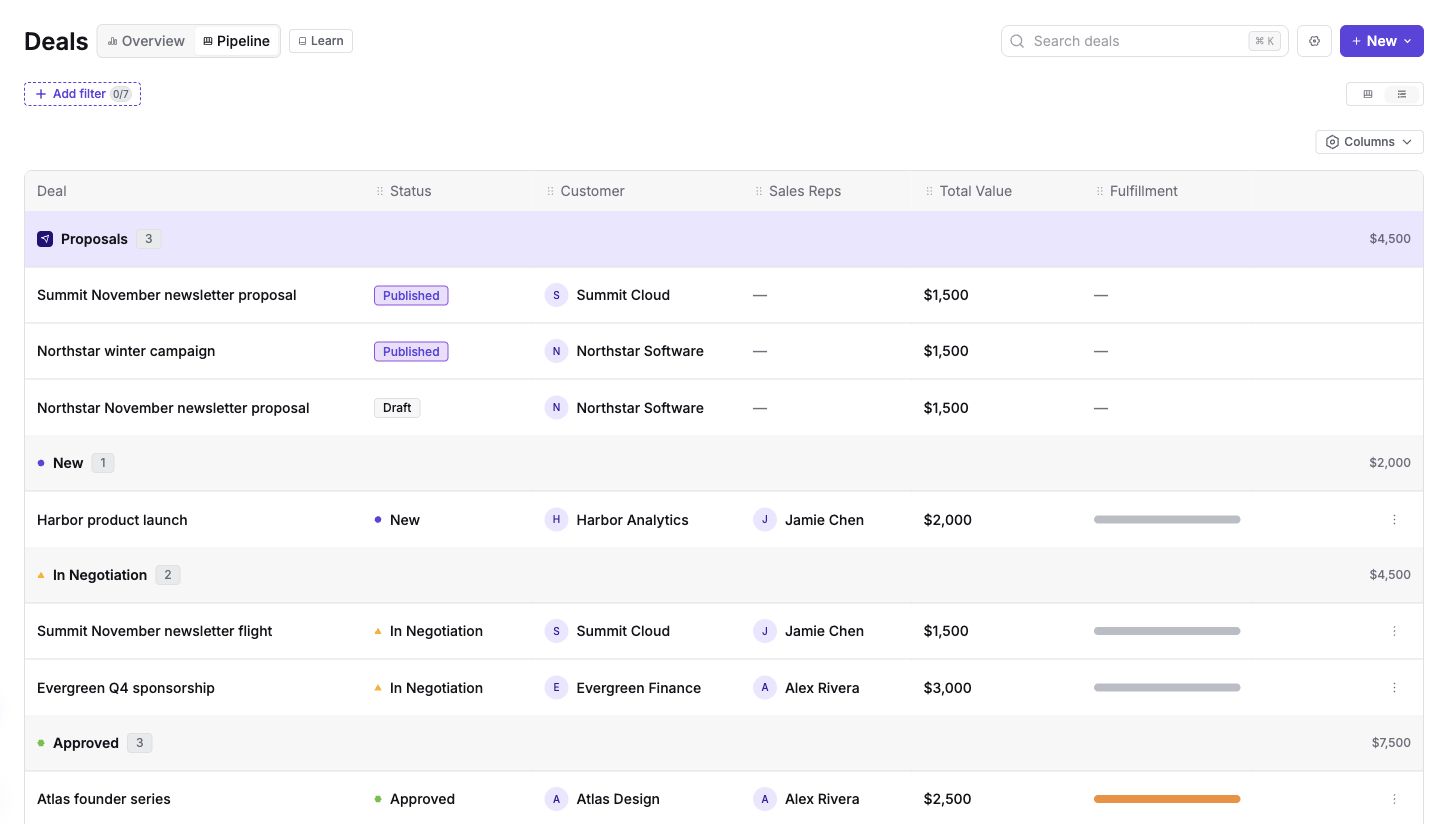Switch to the Overview tab
This screenshot has height=824, width=1448.
[146, 41]
